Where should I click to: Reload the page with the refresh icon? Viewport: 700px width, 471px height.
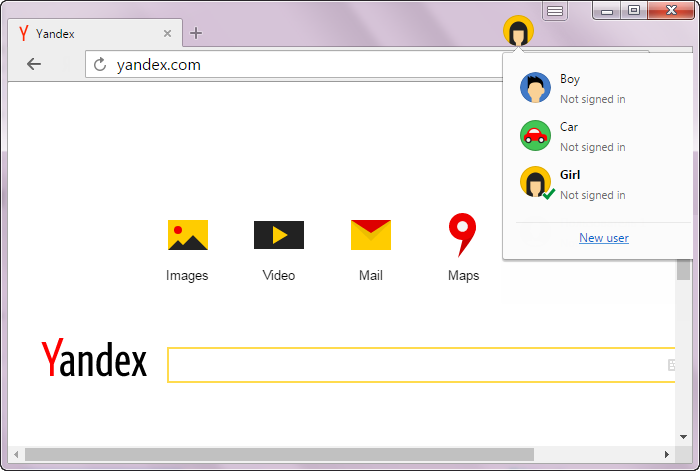[x=100, y=64]
